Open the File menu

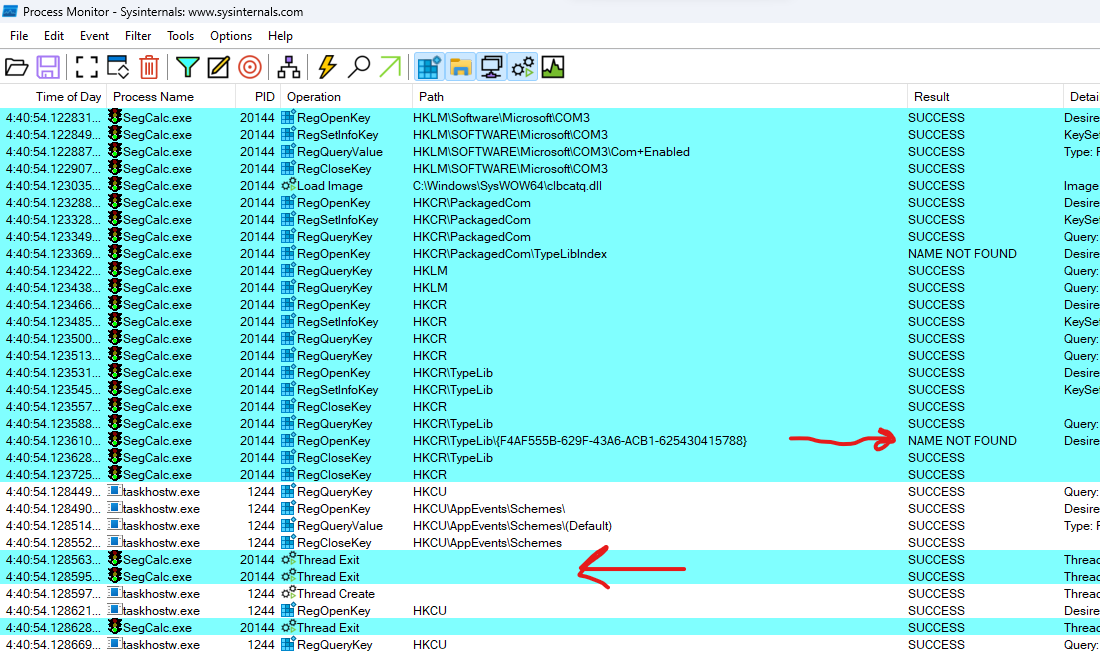(x=19, y=36)
